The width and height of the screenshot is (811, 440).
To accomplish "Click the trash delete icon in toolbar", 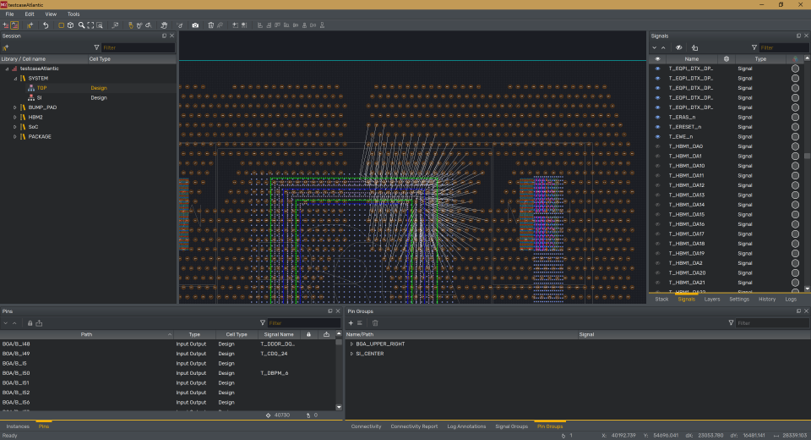I will click(x=211, y=25).
